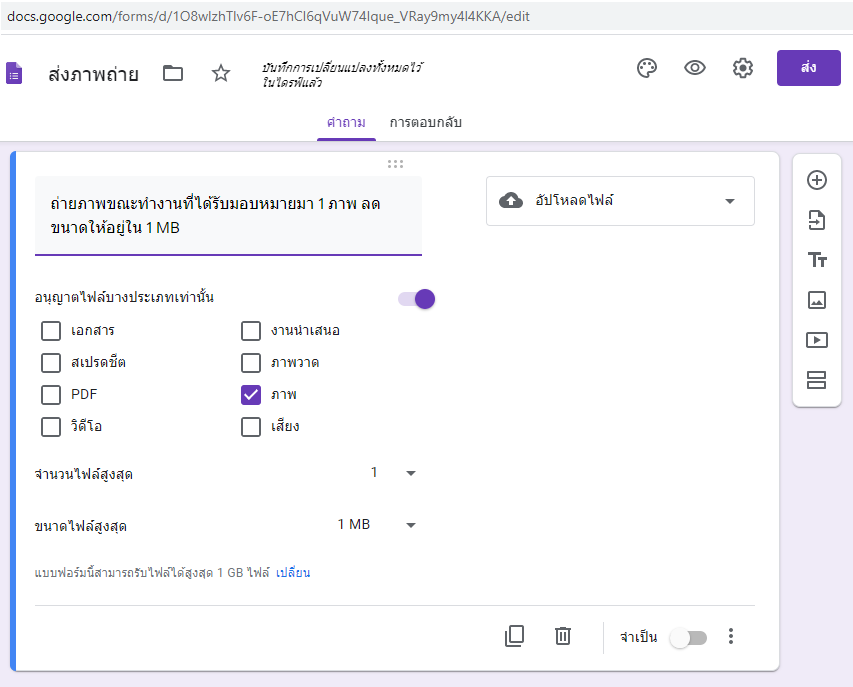The width and height of the screenshot is (853, 687).
Task: Uncheck the ภาพ checkbox
Action: click(x=251, y=394)
